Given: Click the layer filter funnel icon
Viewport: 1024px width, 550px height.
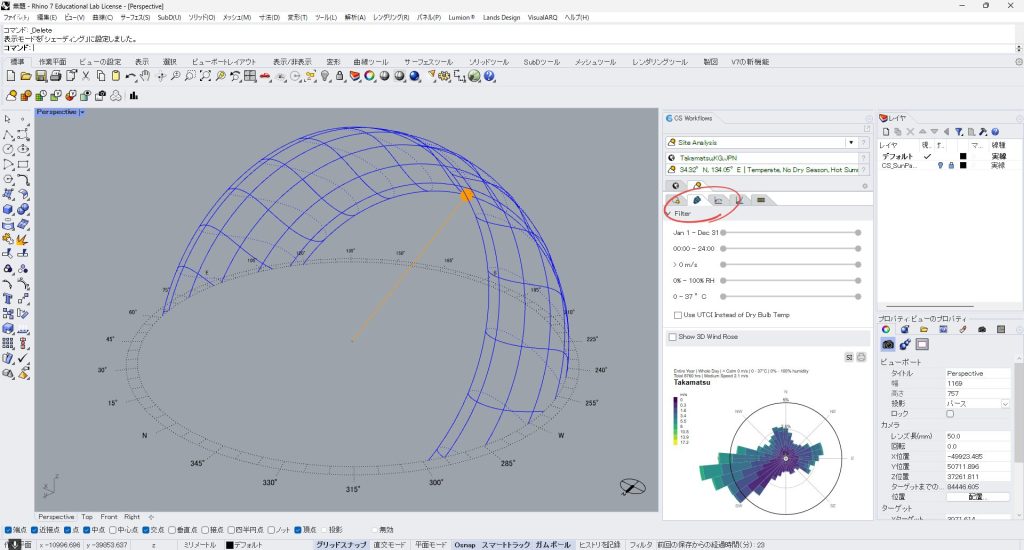Looking at the screenshot, I should (x=960, y=131).
